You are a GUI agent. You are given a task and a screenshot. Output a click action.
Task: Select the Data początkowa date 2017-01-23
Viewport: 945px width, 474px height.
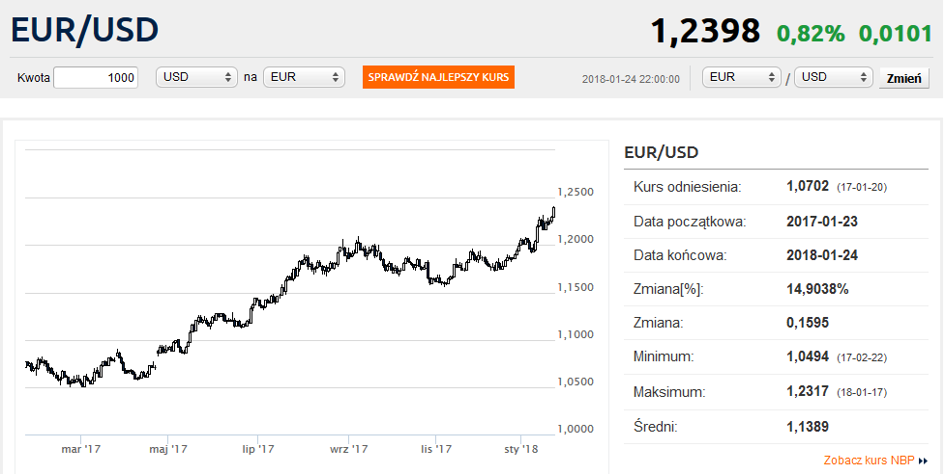(x=822, y=221)
